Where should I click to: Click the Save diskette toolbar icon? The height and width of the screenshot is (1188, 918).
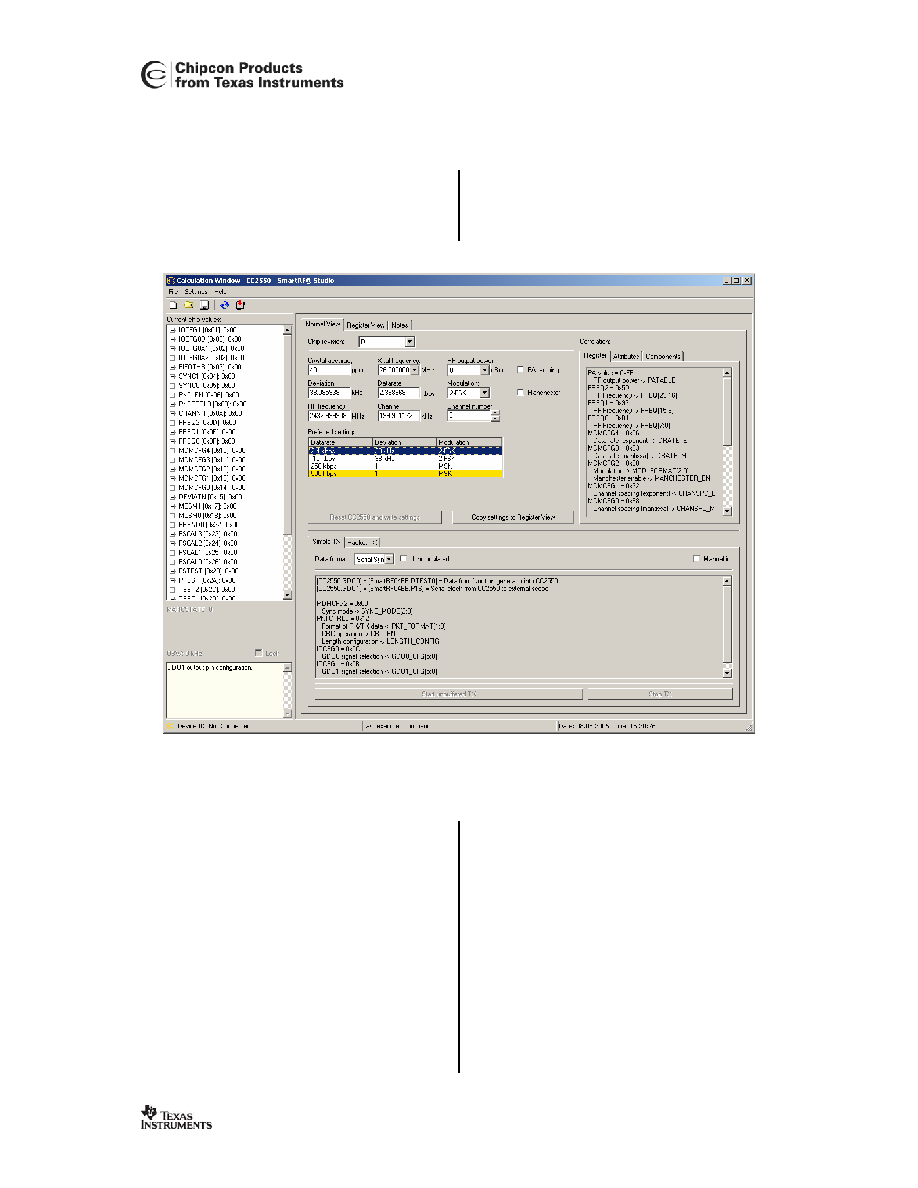[x=204, y=305]
